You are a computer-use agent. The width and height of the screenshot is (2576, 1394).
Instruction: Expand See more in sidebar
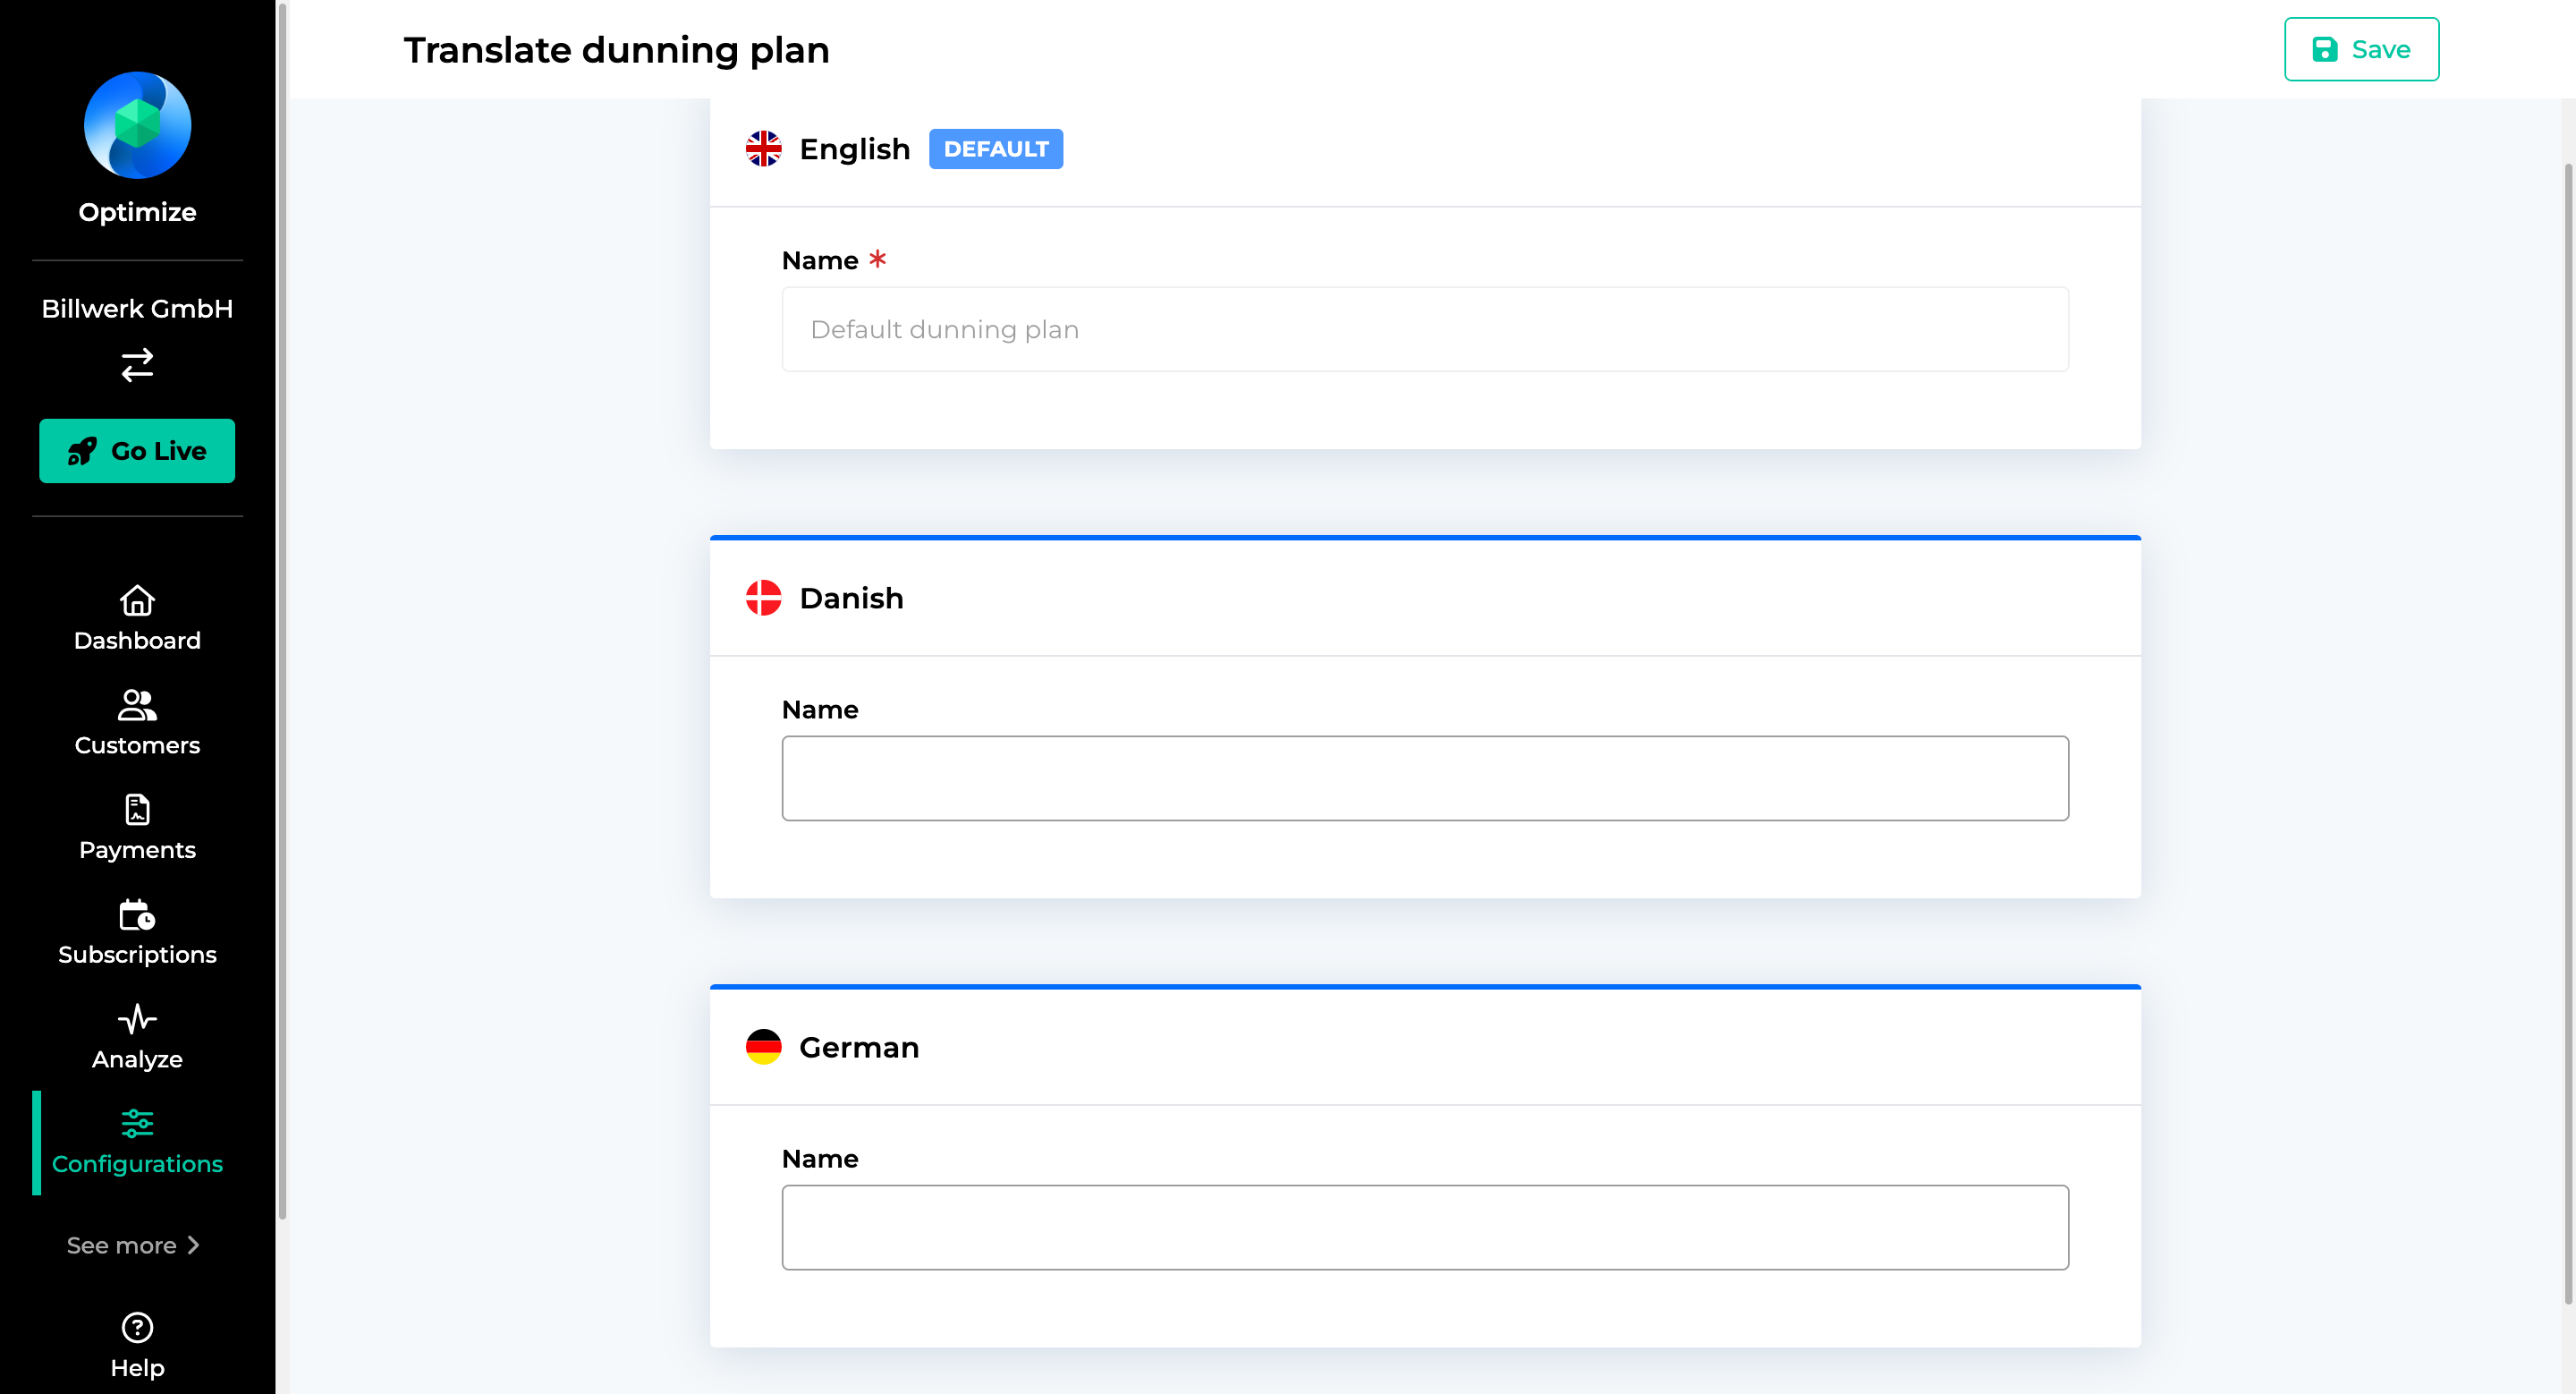[133, 1245]
